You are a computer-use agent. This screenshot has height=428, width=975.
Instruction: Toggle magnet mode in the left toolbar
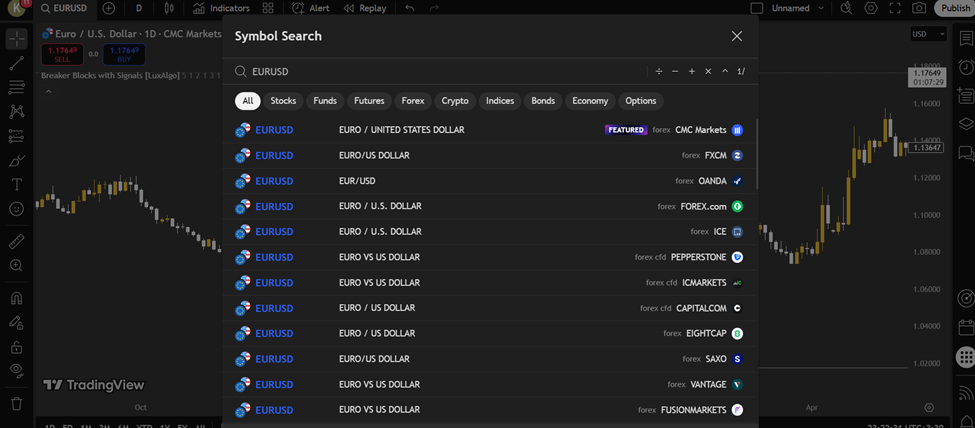[17, 298]
